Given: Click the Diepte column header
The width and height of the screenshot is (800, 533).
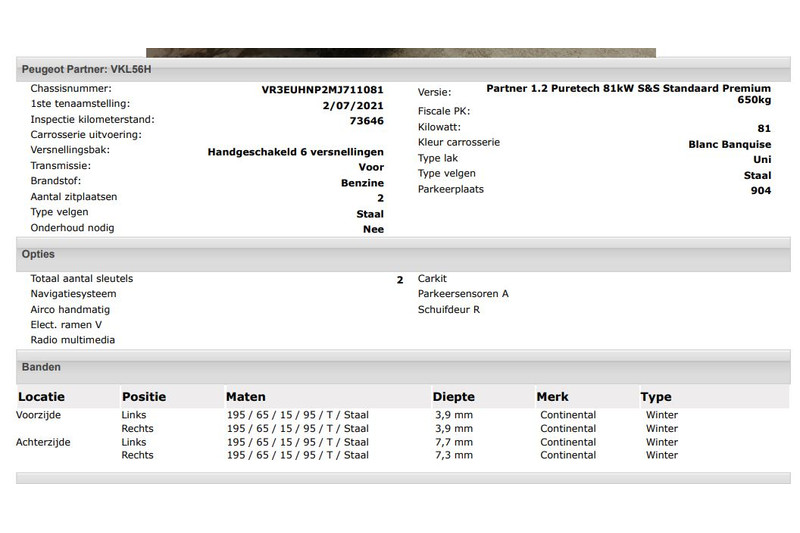Looking at the screenshot, I should coord(453,397).
